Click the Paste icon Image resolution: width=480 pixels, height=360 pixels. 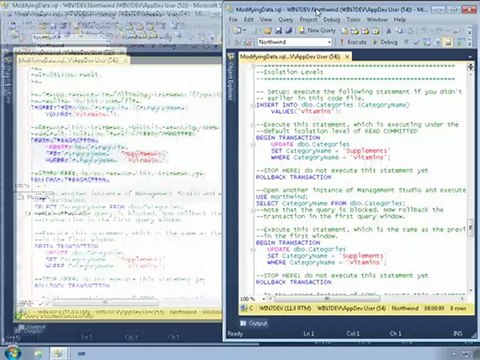(x=410, y=31)
